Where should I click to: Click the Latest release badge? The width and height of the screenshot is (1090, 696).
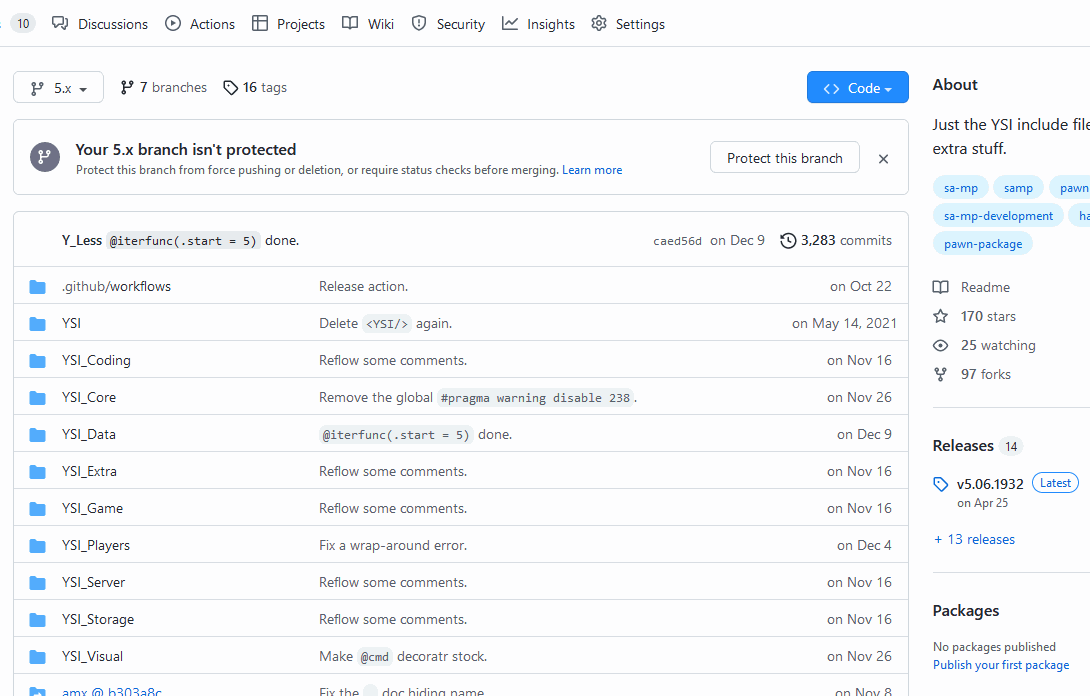(1055, 483)
